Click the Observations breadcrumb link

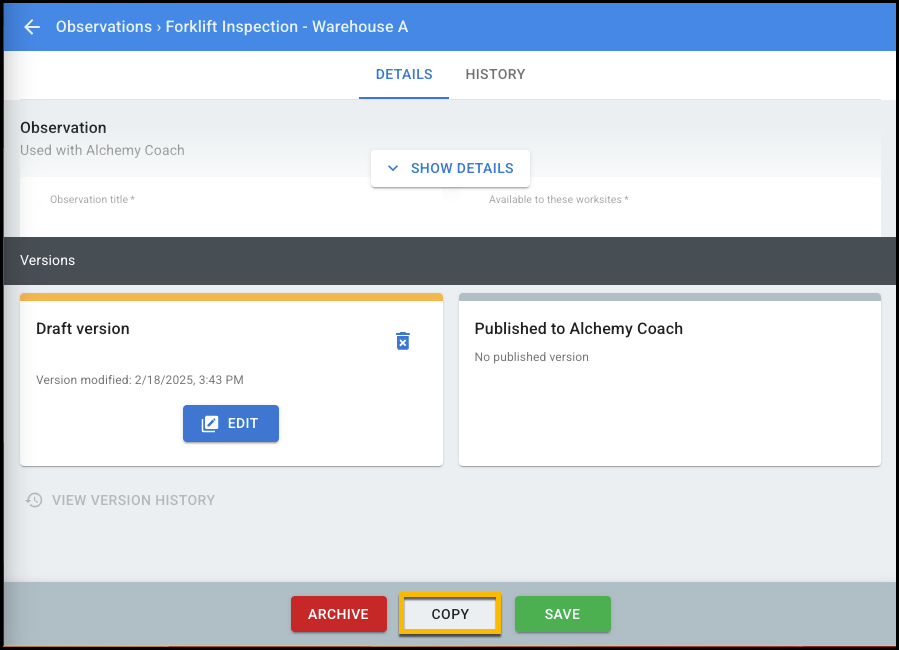(x=104, y=27)
